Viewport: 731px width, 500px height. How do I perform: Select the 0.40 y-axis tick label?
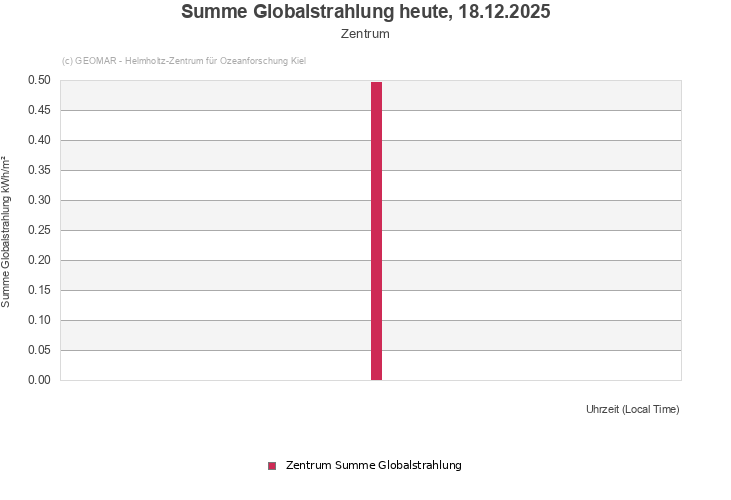click(39, 140)
